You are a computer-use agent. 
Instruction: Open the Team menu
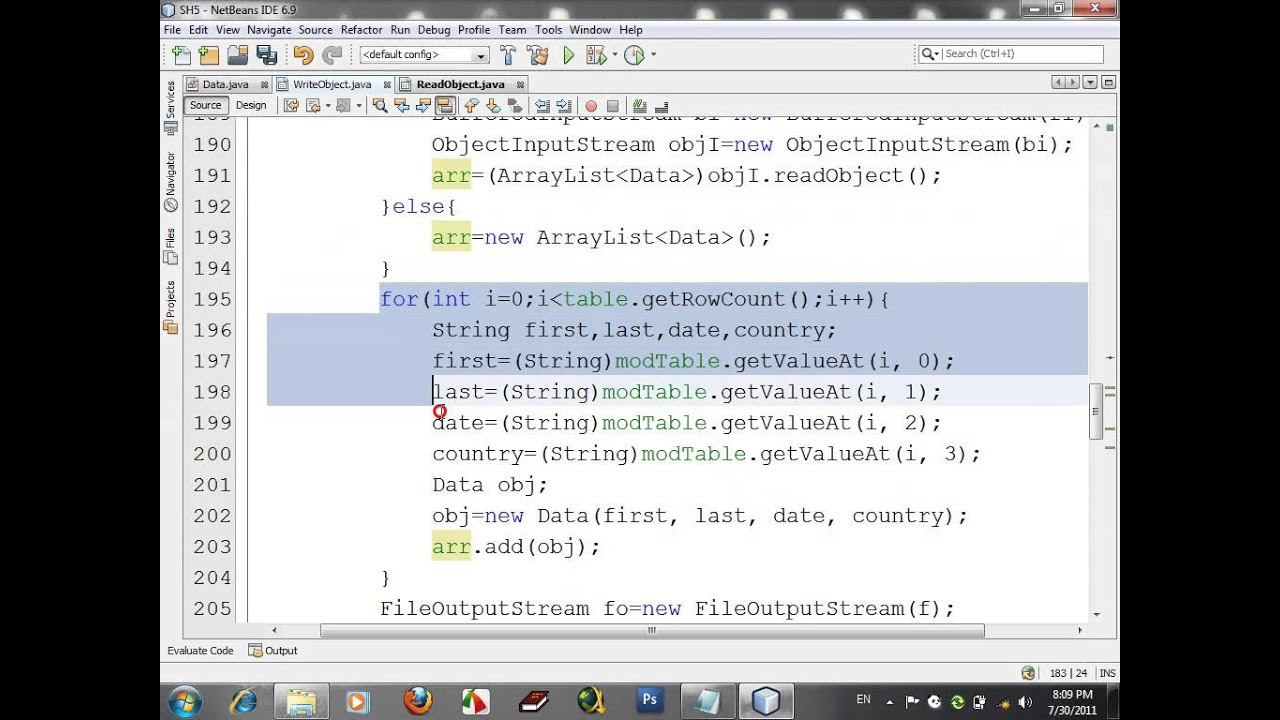(512, 30)
